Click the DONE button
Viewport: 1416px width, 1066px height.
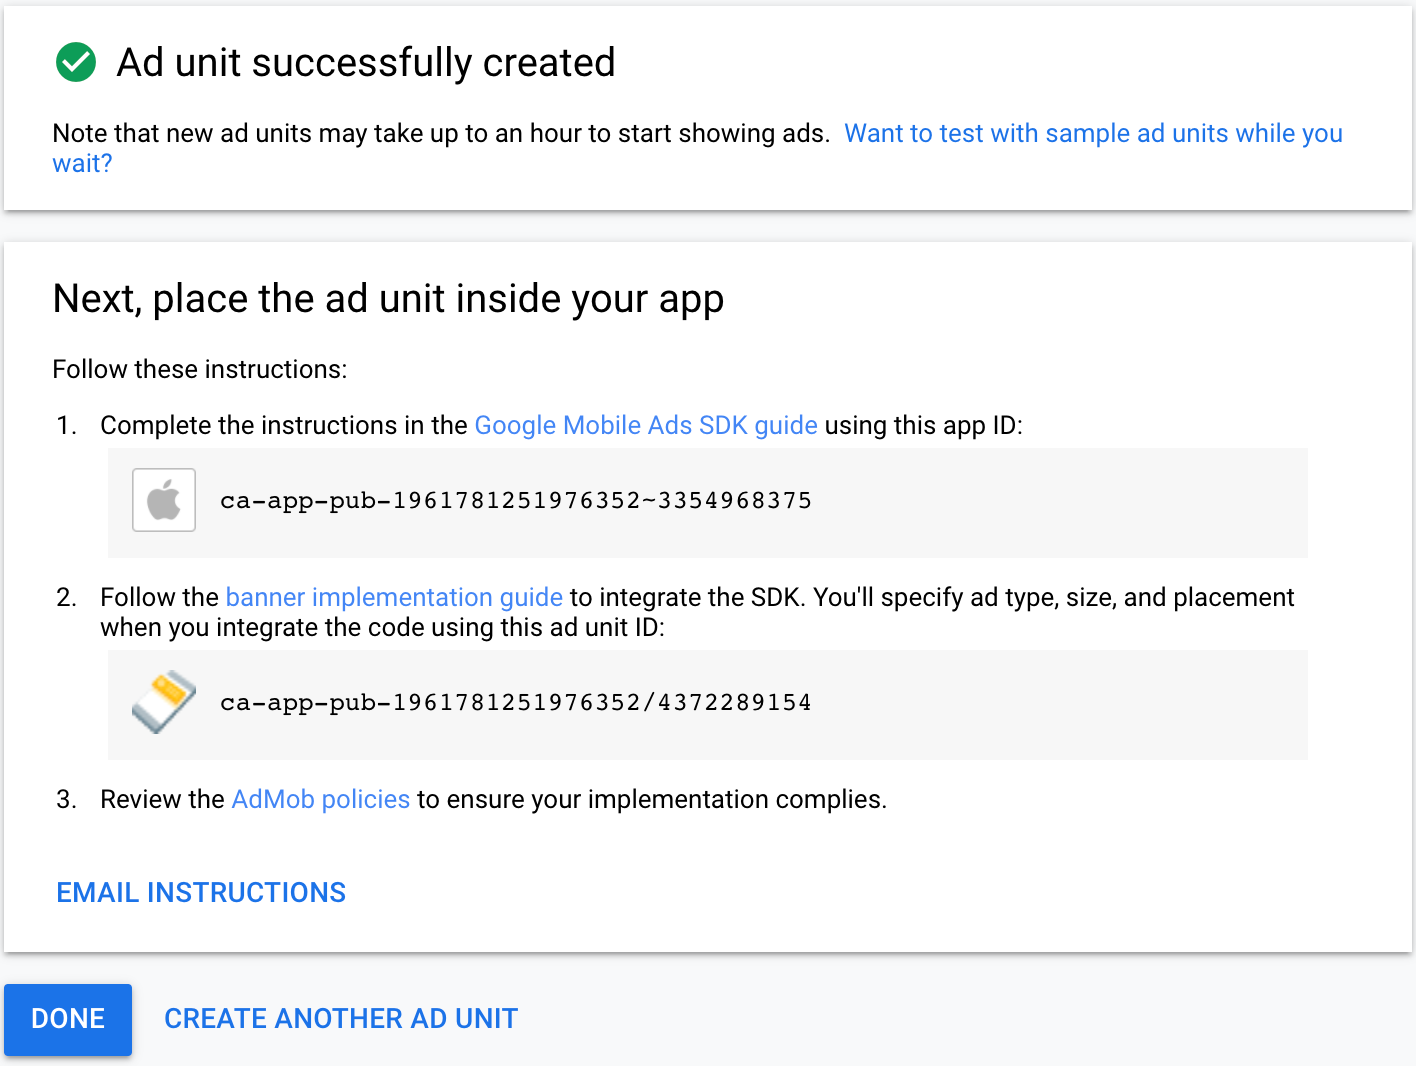[68, 1019]
